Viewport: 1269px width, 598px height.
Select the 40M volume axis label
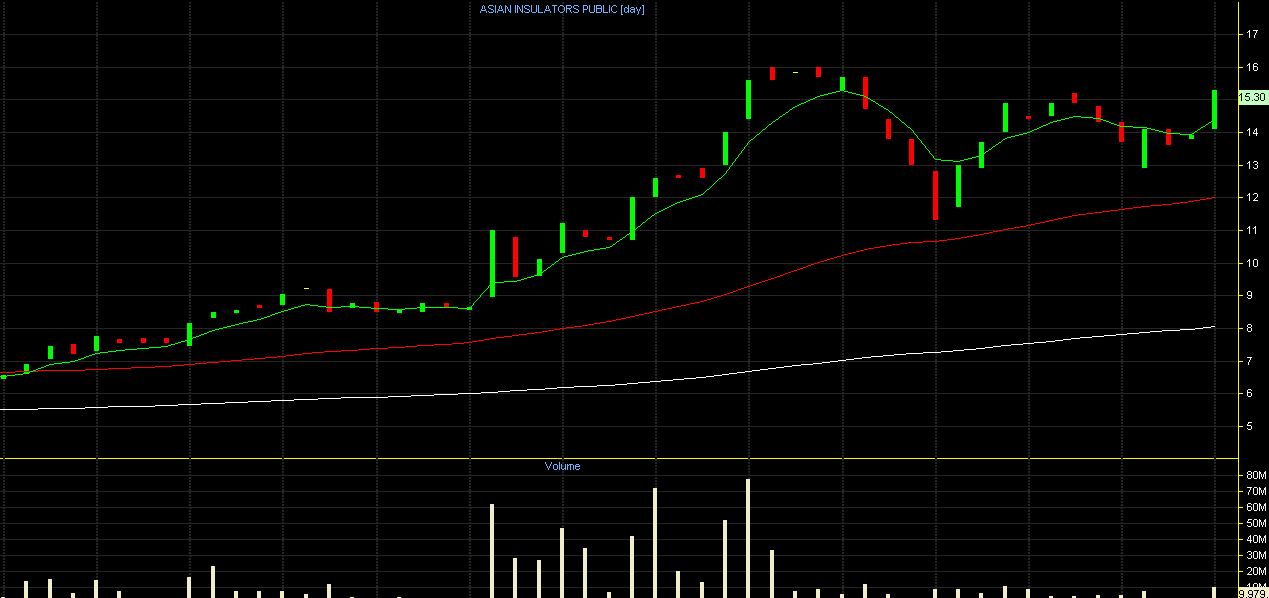(1254, 540)
